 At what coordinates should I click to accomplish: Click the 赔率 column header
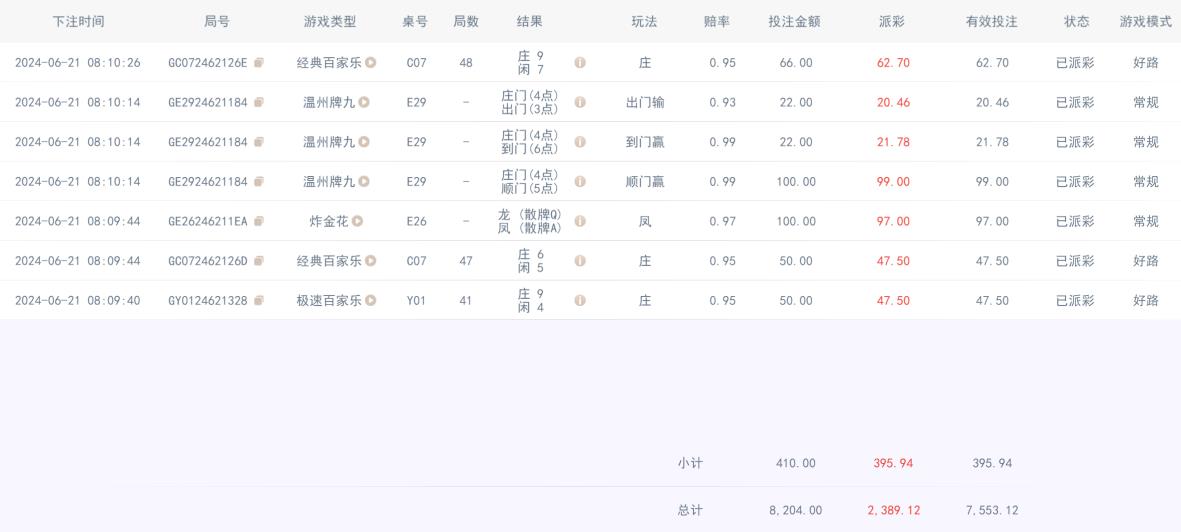(x=716, y=22)
